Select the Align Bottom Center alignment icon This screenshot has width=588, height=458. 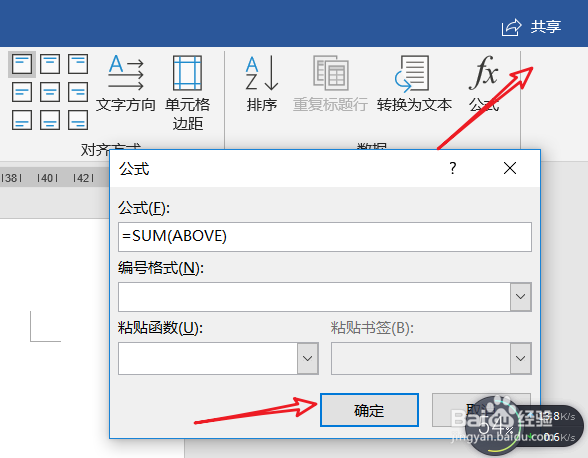(50, 120)
